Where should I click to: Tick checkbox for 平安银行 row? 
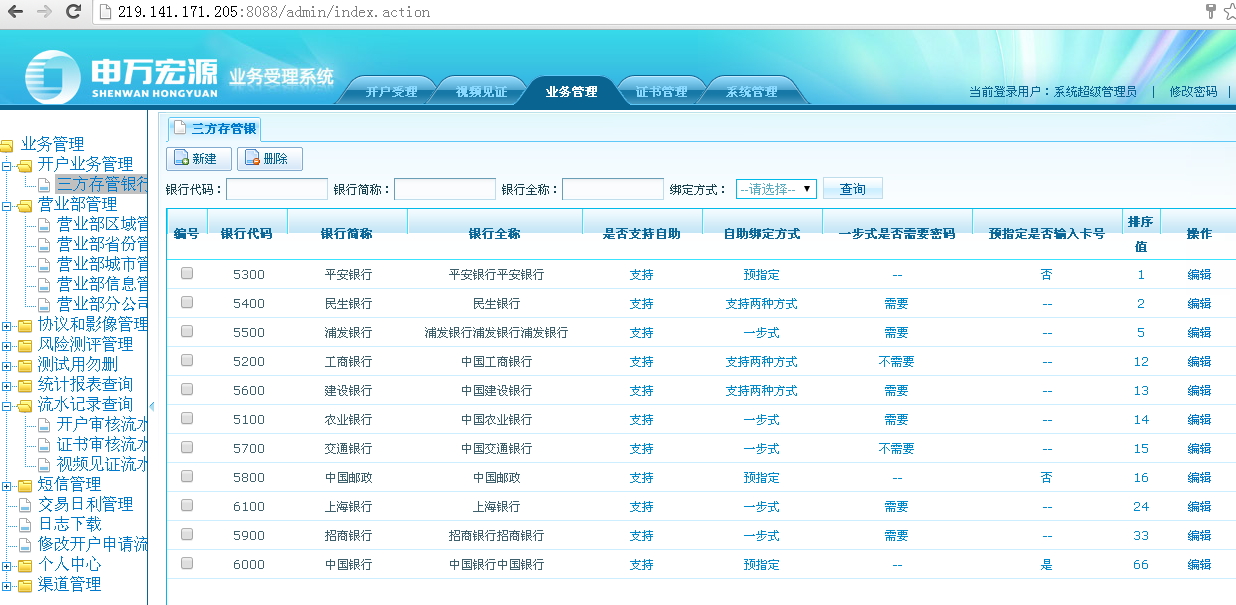coord(187,273)
